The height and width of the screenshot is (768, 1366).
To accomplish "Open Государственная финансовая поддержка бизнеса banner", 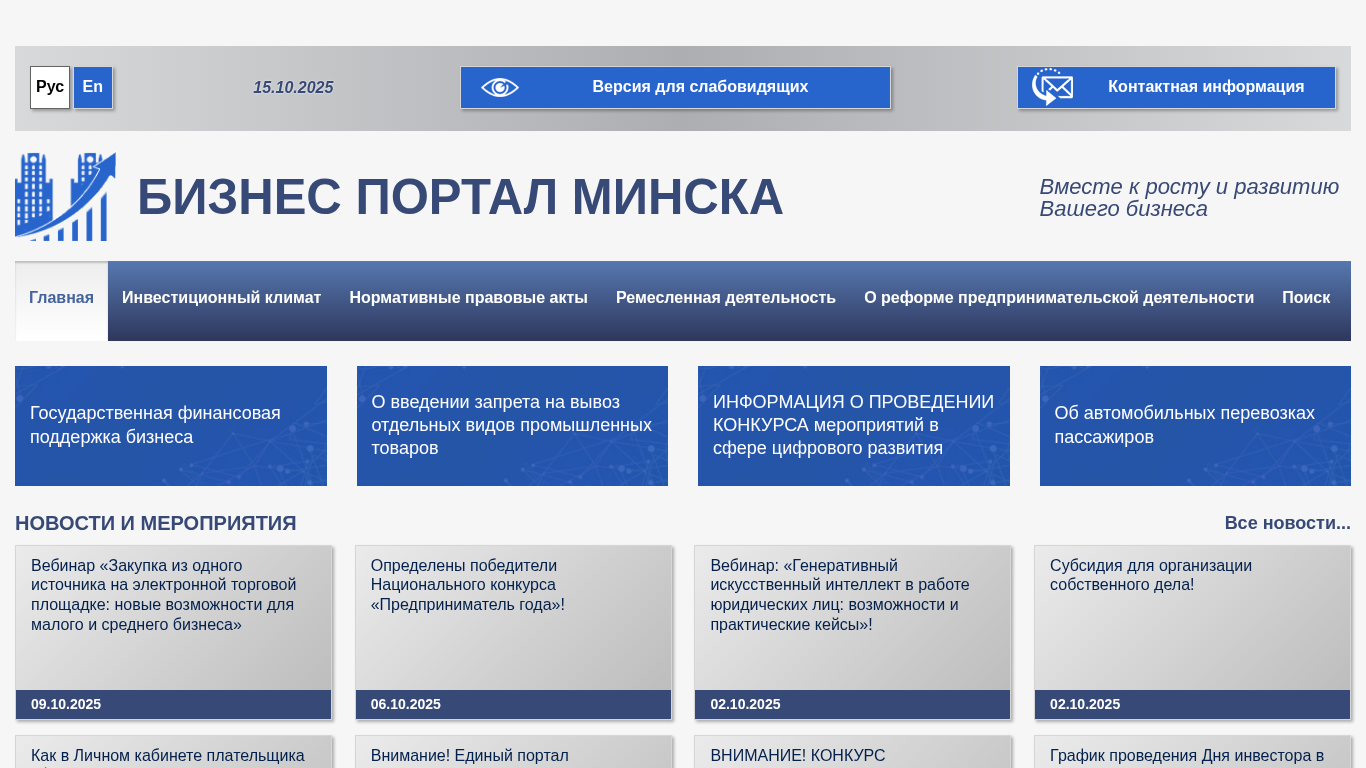I will (171, 426).
